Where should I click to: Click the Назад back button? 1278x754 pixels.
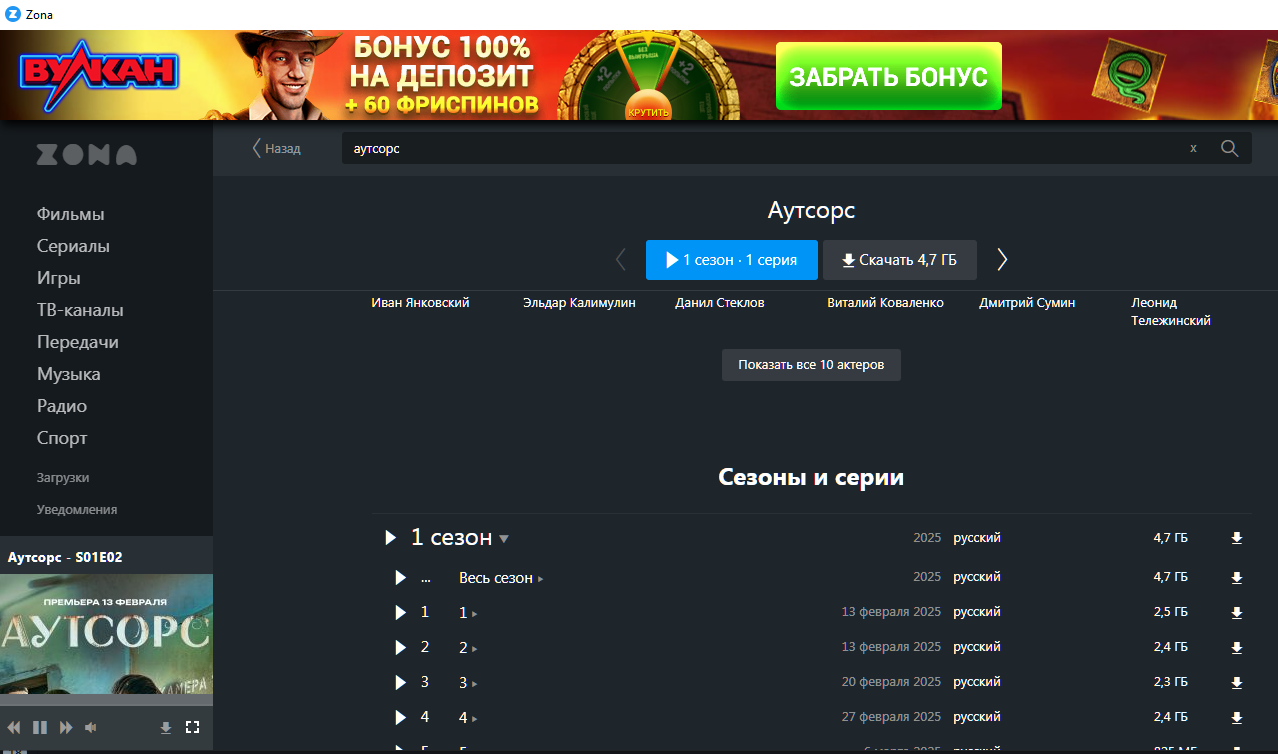tap(276, 148)
